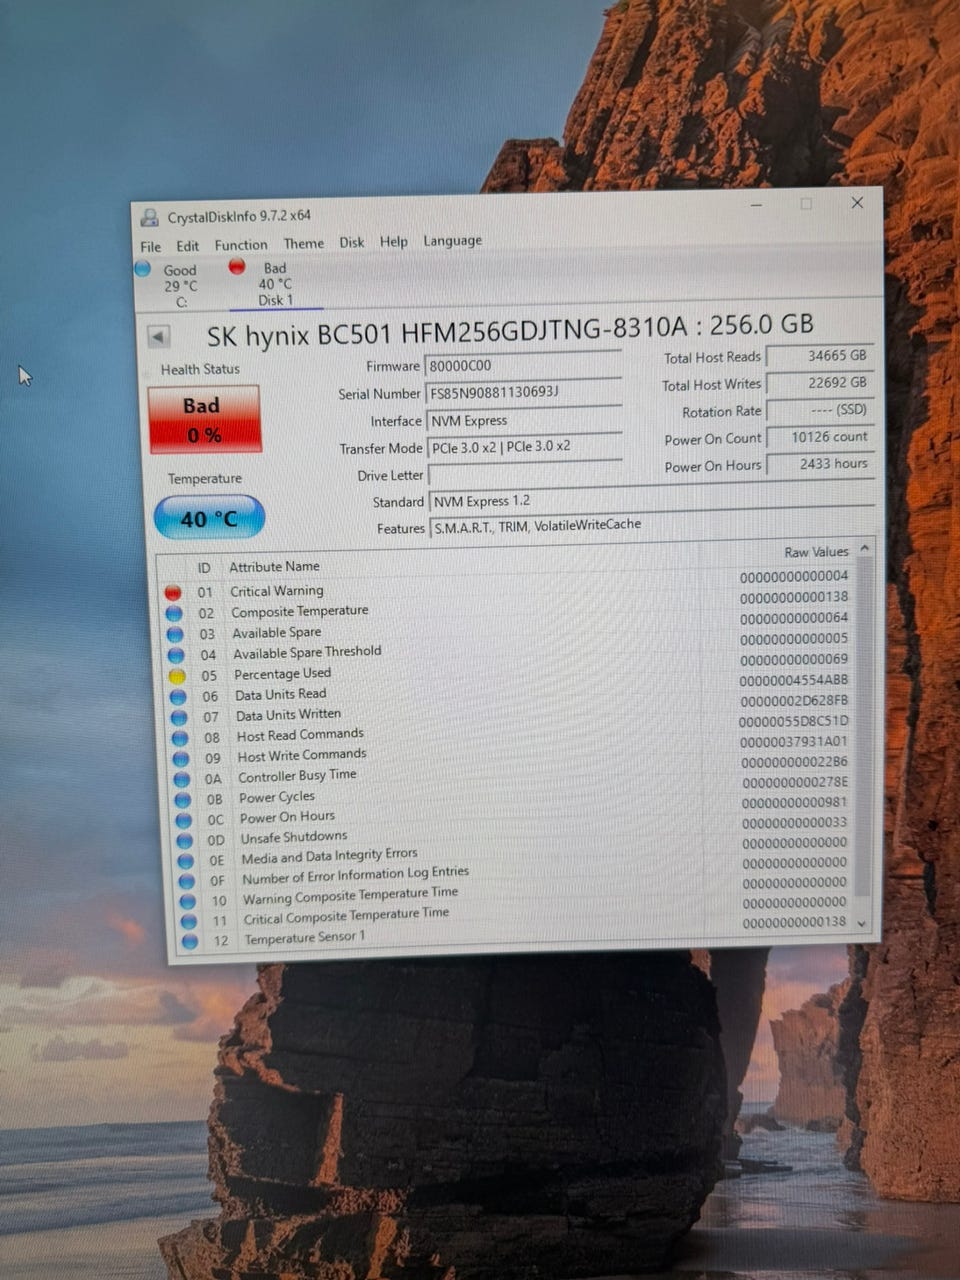
Task: Open the Help menu
Action: click(x=393, y=241)
